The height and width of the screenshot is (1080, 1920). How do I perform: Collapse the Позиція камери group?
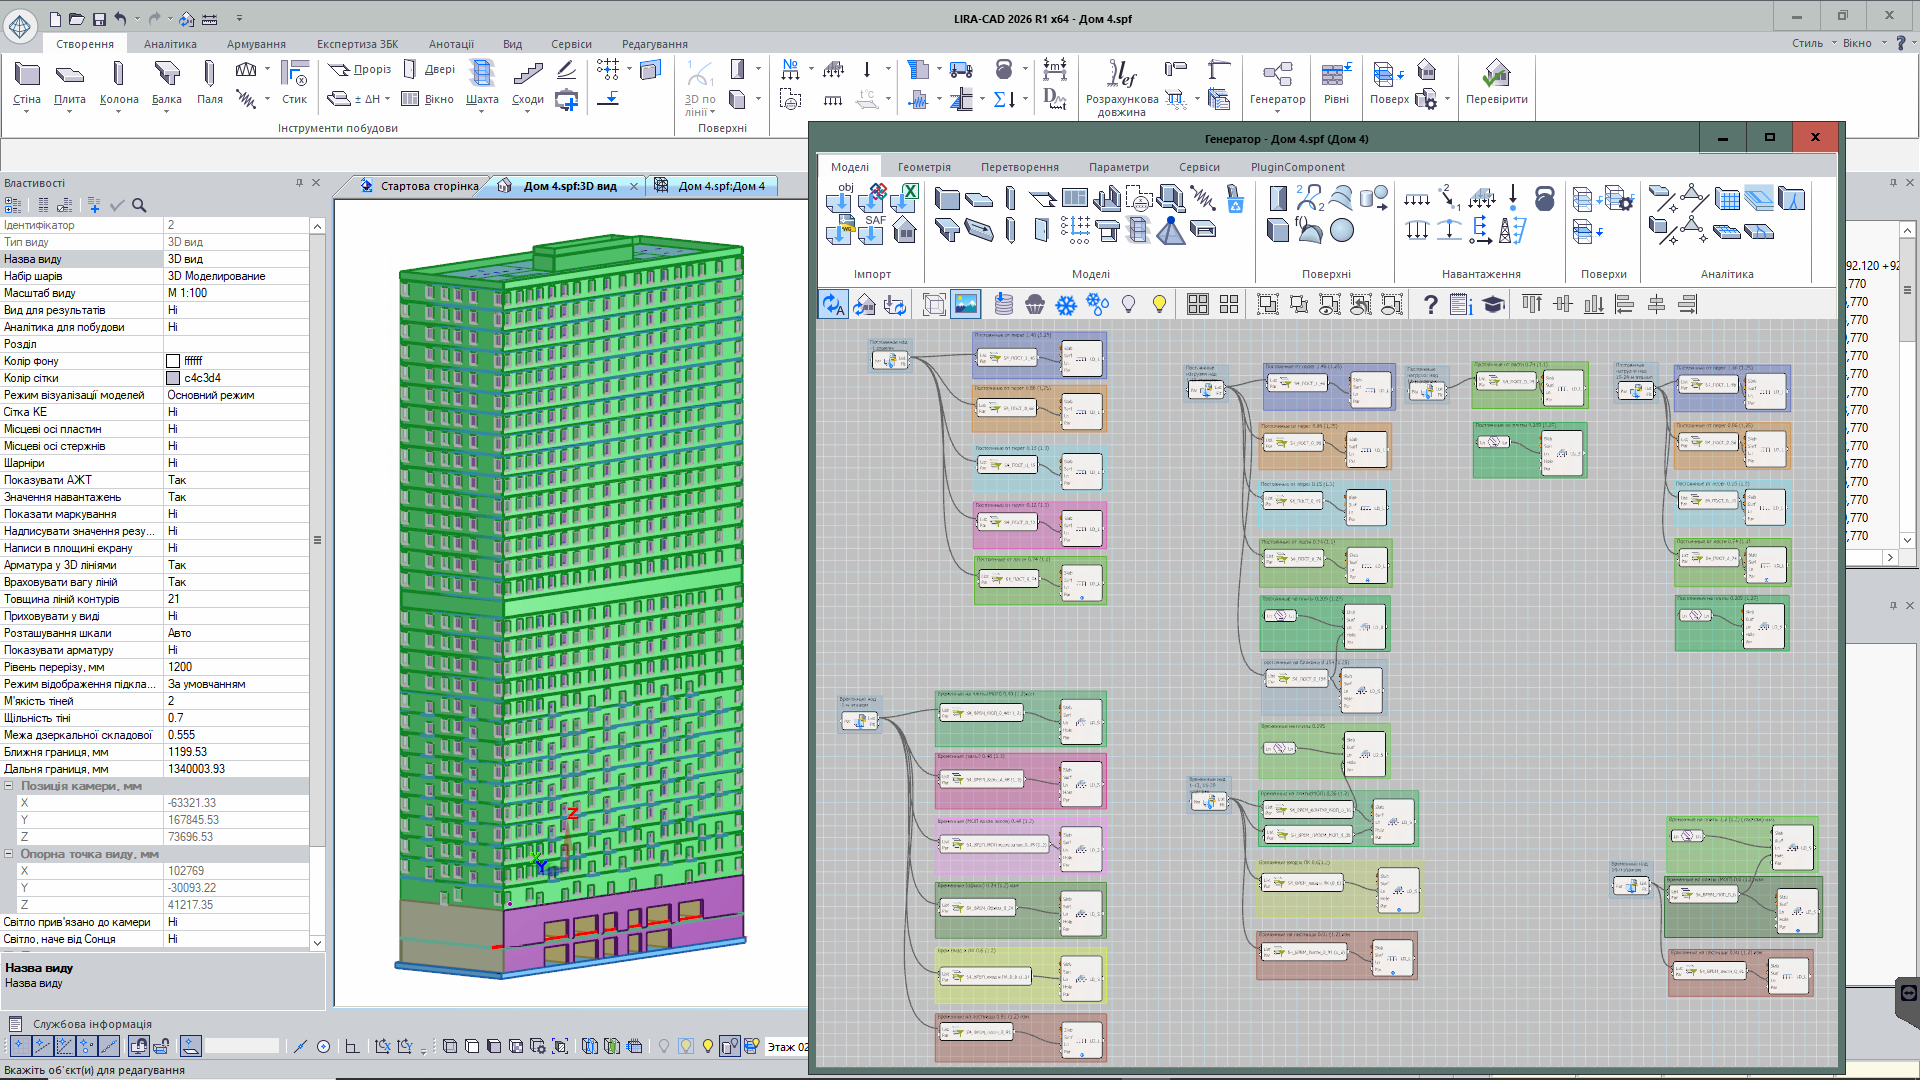tap(9, 786)
